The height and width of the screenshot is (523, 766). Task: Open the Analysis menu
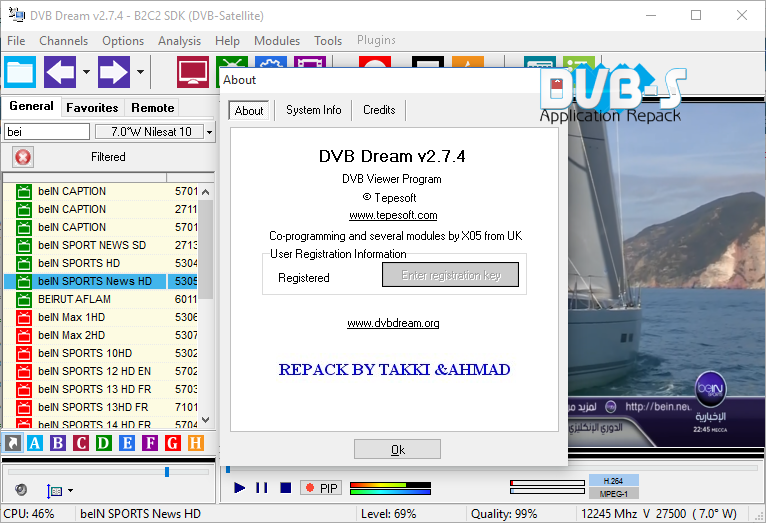pyautogui.click(x=179, y=41)
